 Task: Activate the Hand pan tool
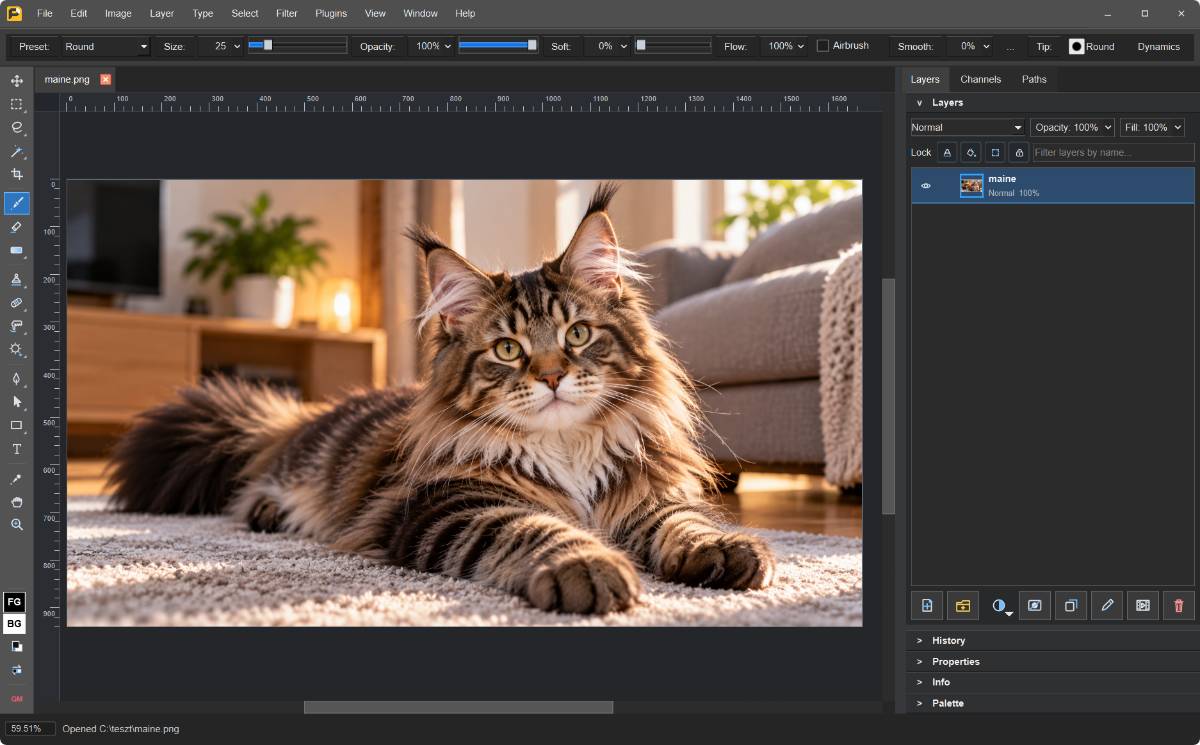pyautogui.click(x=17, y=502)
